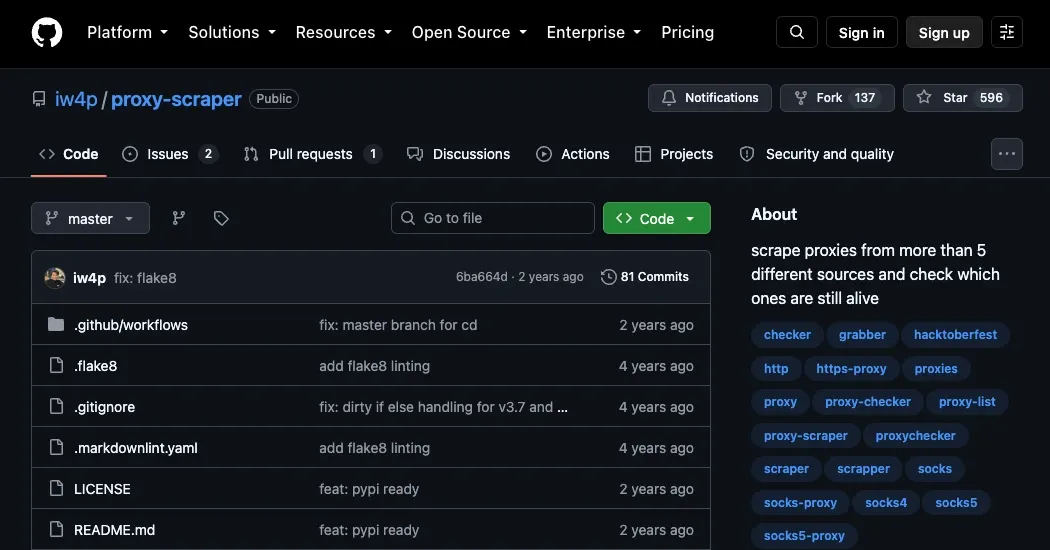Click the iw4p avatar in commit row
1050x550 pixels.
click(55, 277)
